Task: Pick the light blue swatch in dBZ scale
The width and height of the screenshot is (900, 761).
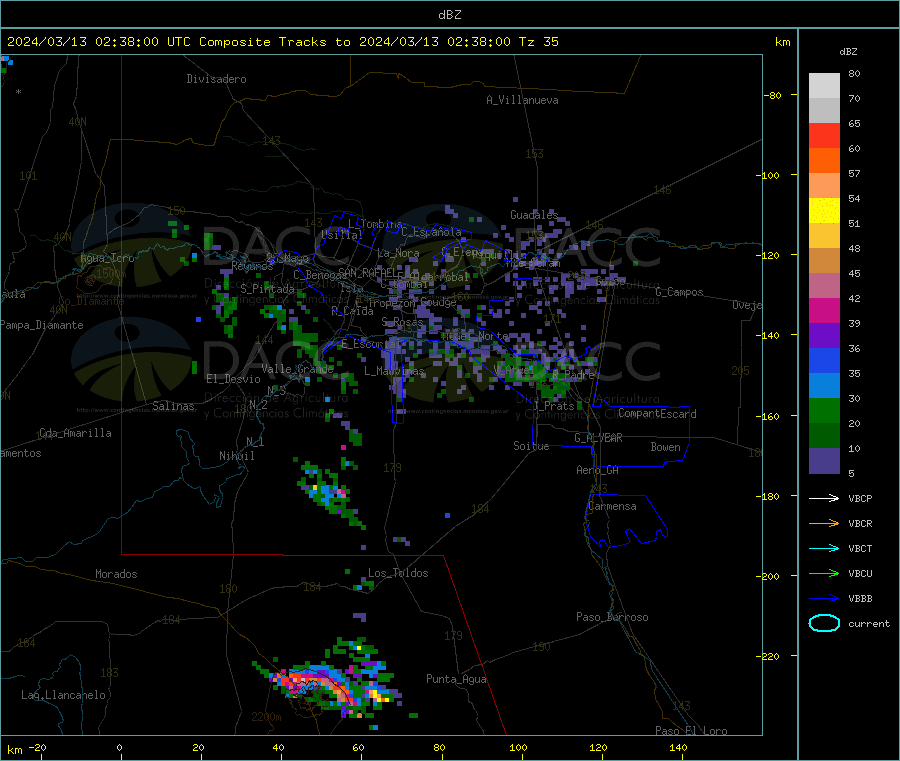Action: [x=824, y=386]
